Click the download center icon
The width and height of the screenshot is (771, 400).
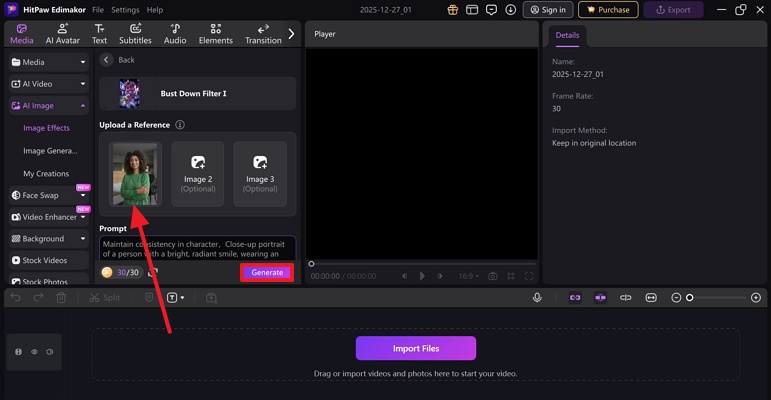510,10
